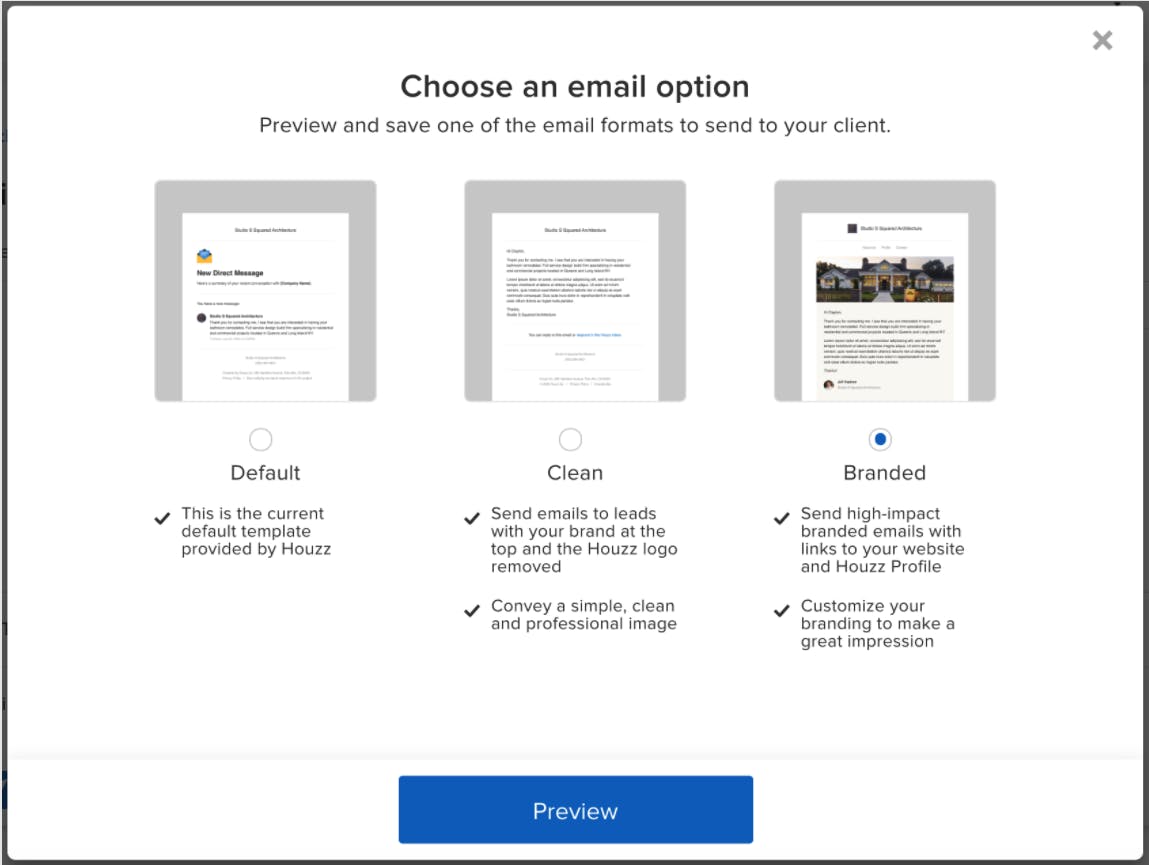Click the checkmark beside 'current default template'

[x=162, y=517]
